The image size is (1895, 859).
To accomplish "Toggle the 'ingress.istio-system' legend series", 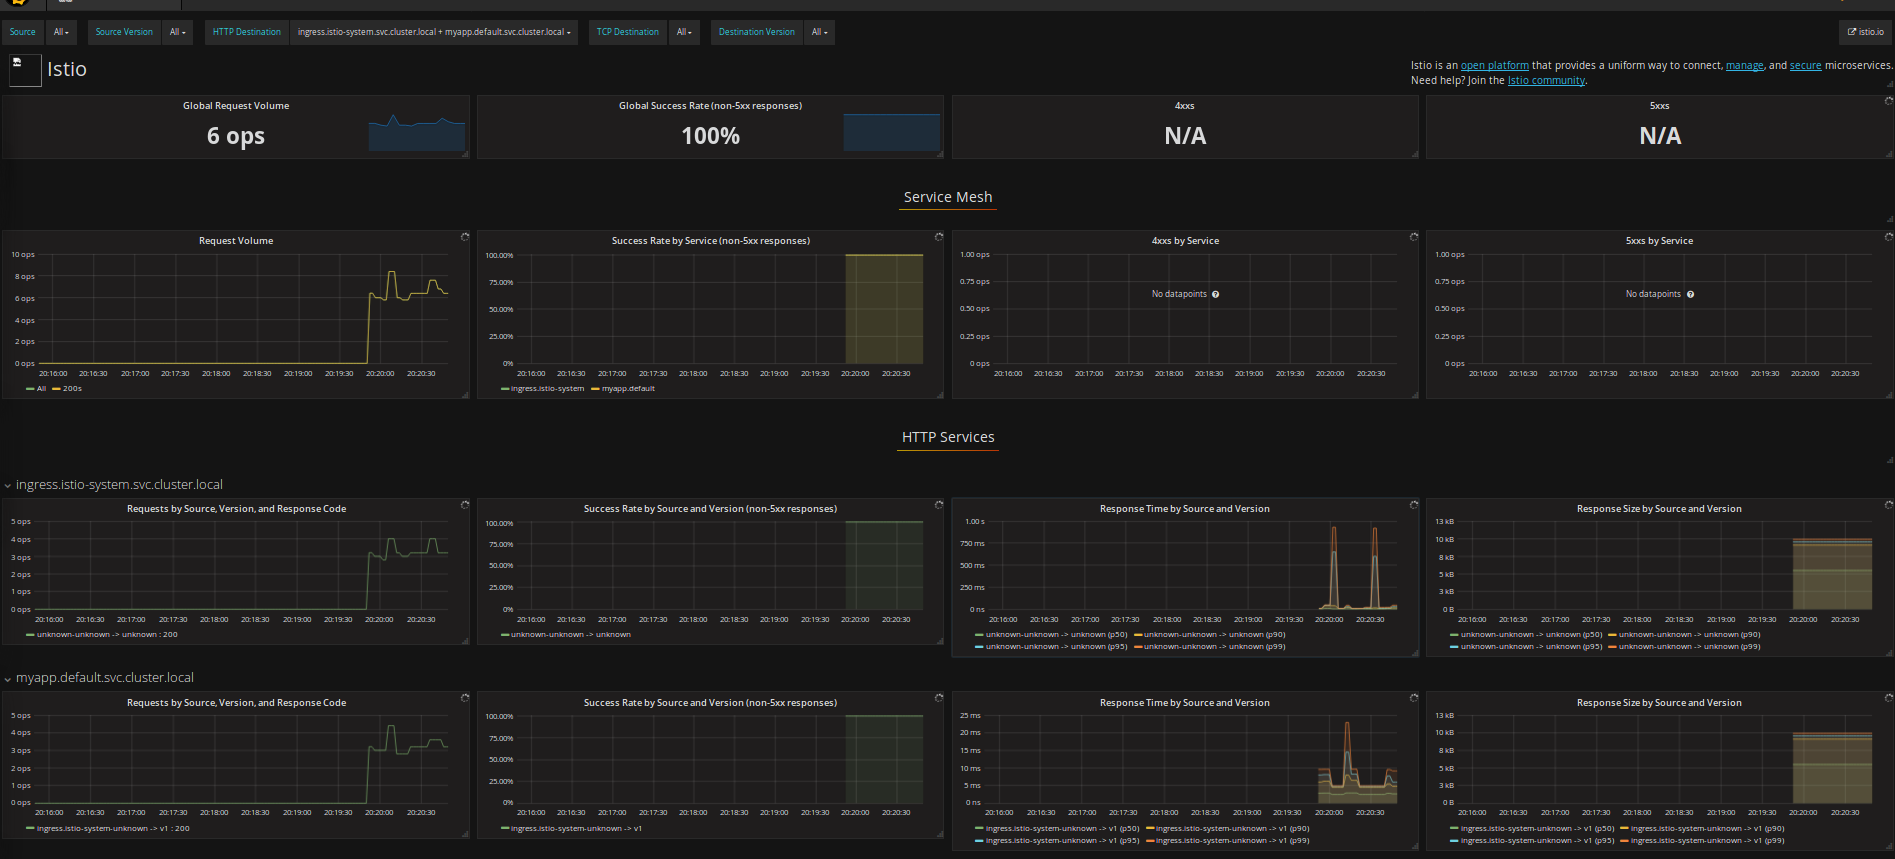I will (547, 389).
